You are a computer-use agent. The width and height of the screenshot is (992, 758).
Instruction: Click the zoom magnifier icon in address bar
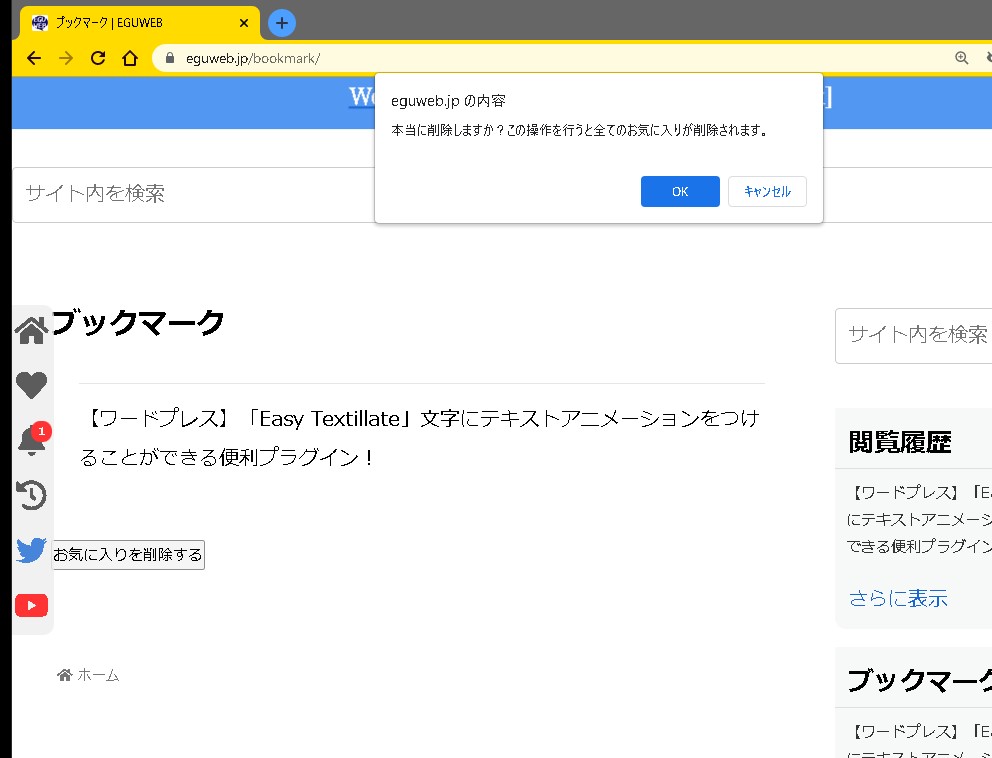pyautogui.click(x=962, y=58)
